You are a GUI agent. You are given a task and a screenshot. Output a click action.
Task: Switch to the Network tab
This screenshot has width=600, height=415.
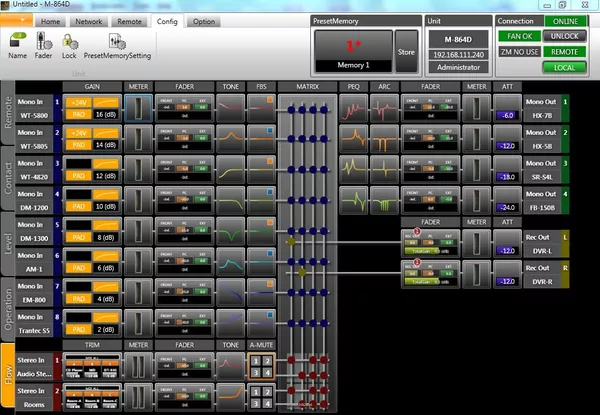[88, 21]
